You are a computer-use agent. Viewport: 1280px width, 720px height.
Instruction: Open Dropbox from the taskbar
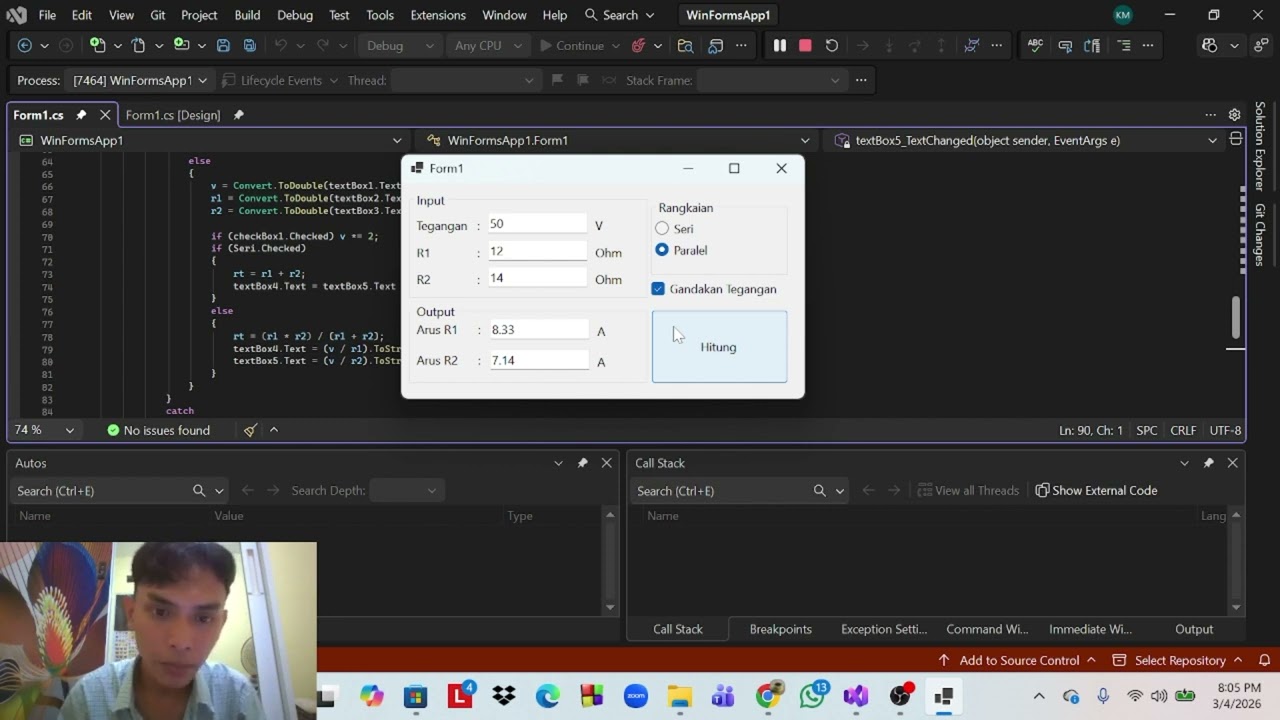click(504, 696)
